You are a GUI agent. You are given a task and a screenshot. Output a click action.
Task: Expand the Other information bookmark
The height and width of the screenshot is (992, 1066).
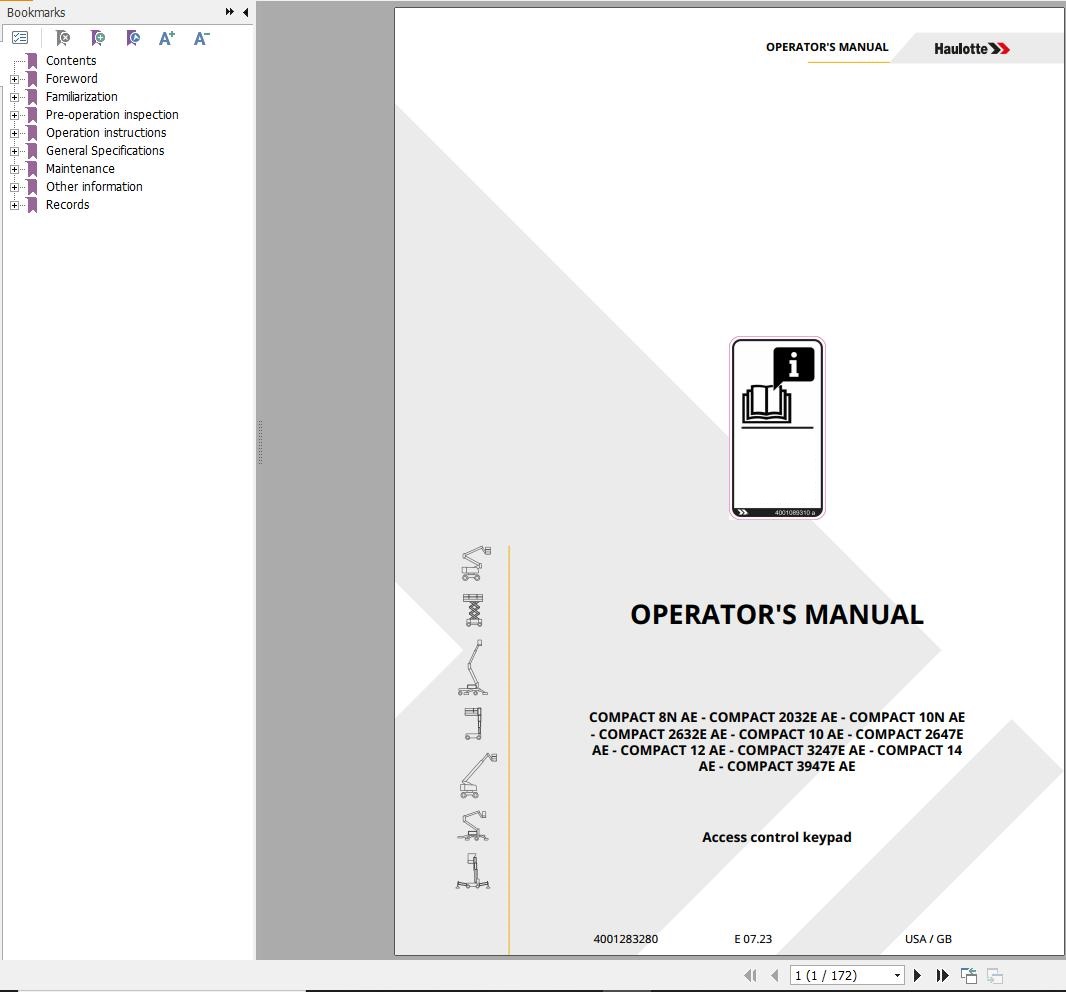coord(14,187)
